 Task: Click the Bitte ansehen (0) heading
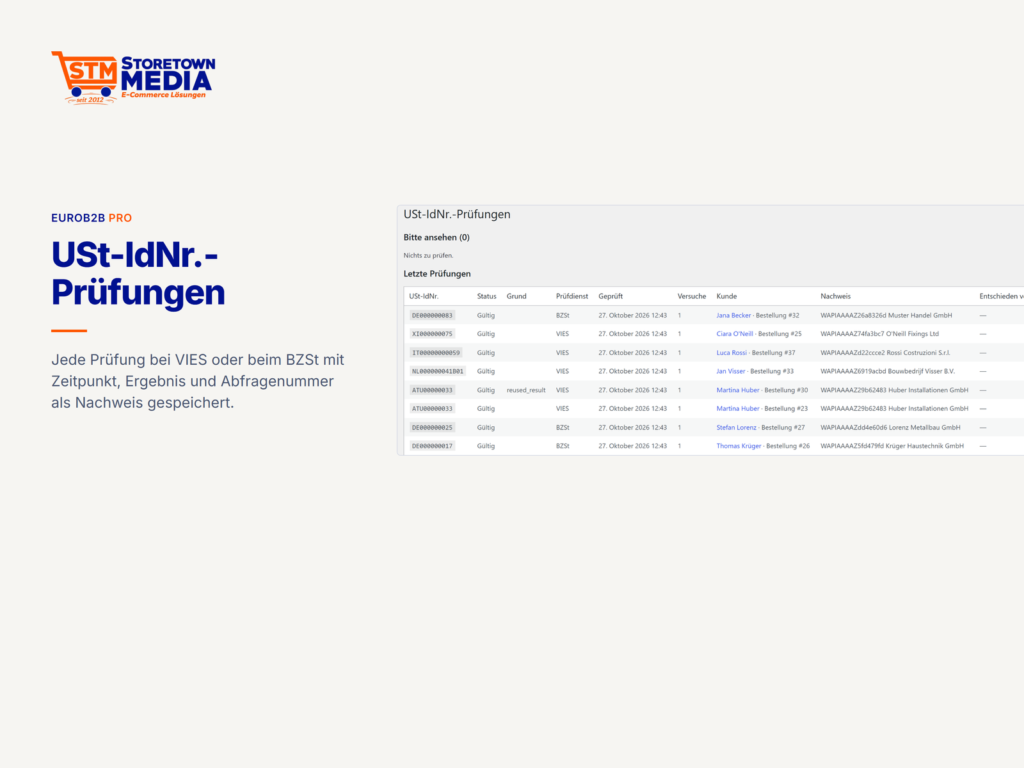coord(436,237)
